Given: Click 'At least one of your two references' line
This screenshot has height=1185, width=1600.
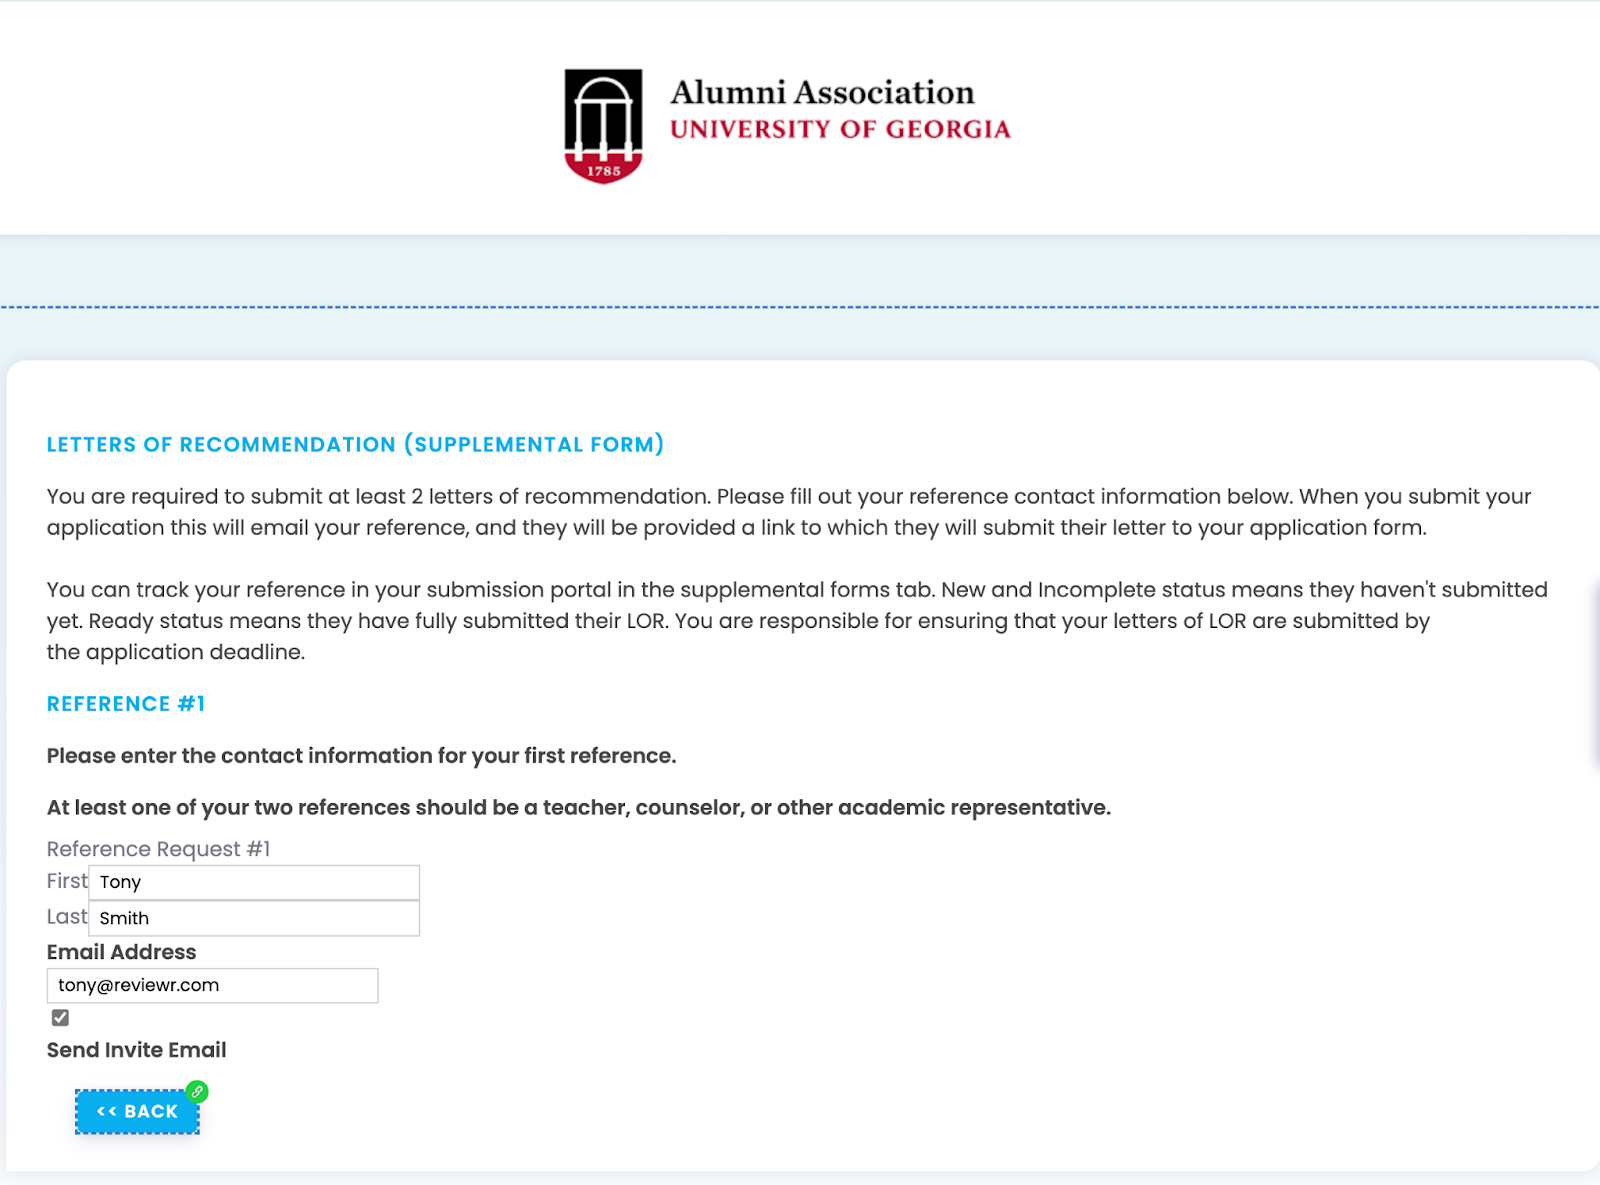Looking at the screenshot, I should pyautogui.click(x=579, y=808).
